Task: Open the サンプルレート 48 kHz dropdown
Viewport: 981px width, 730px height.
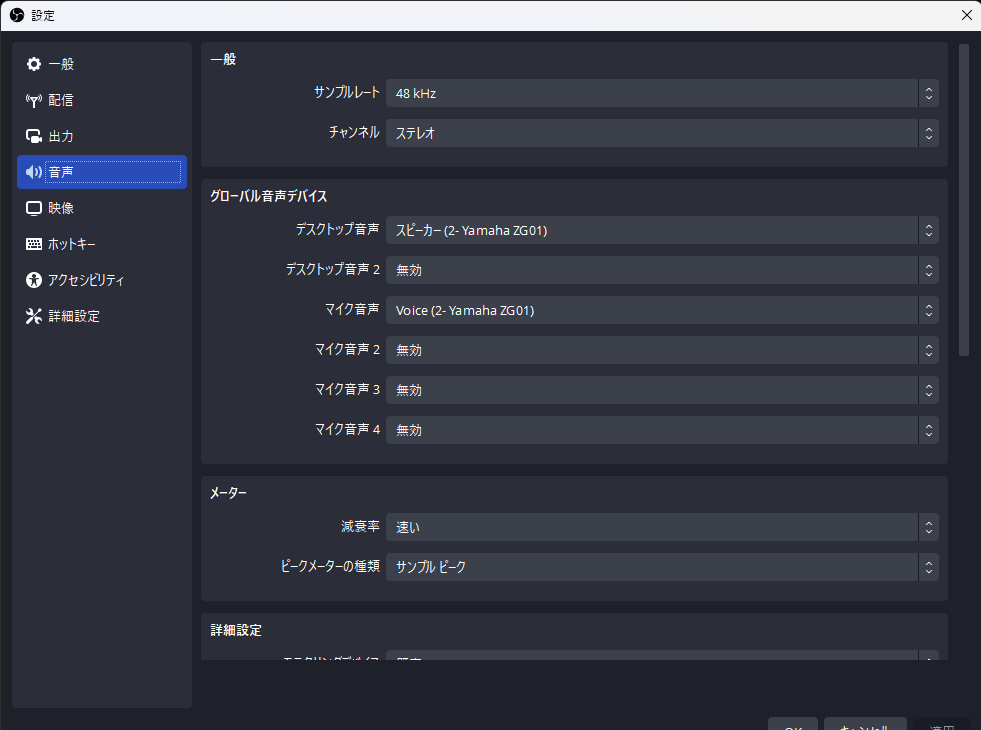Action: point(661,93)
